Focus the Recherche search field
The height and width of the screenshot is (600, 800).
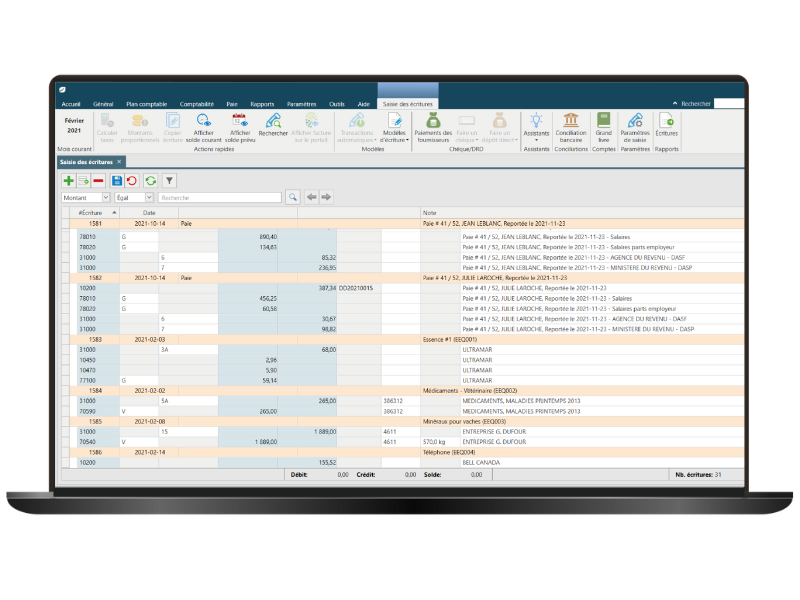(x=220, y=197)
